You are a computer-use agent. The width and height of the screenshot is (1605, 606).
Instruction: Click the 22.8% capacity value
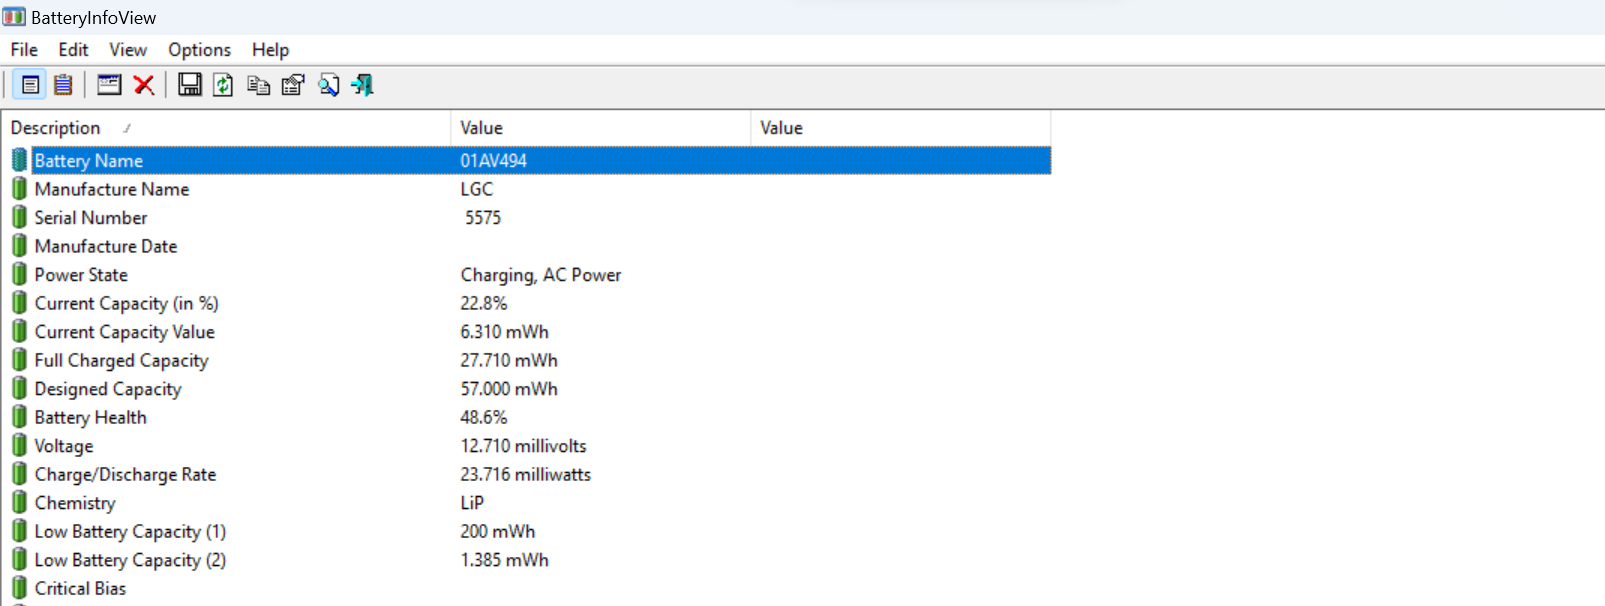(x=484, y=303)
